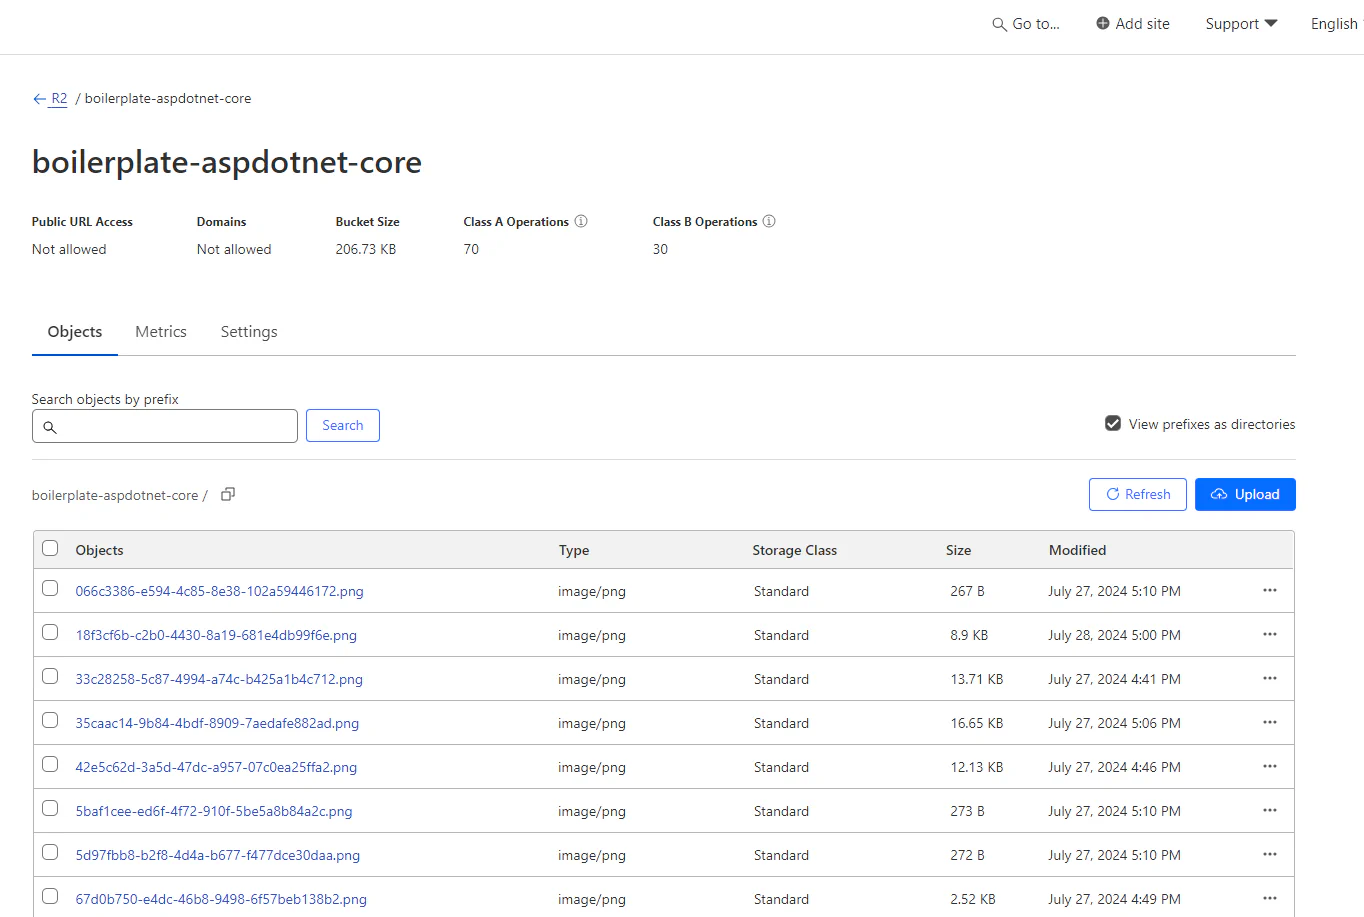Uncheck View prefixes as directories

(1112, 423)
